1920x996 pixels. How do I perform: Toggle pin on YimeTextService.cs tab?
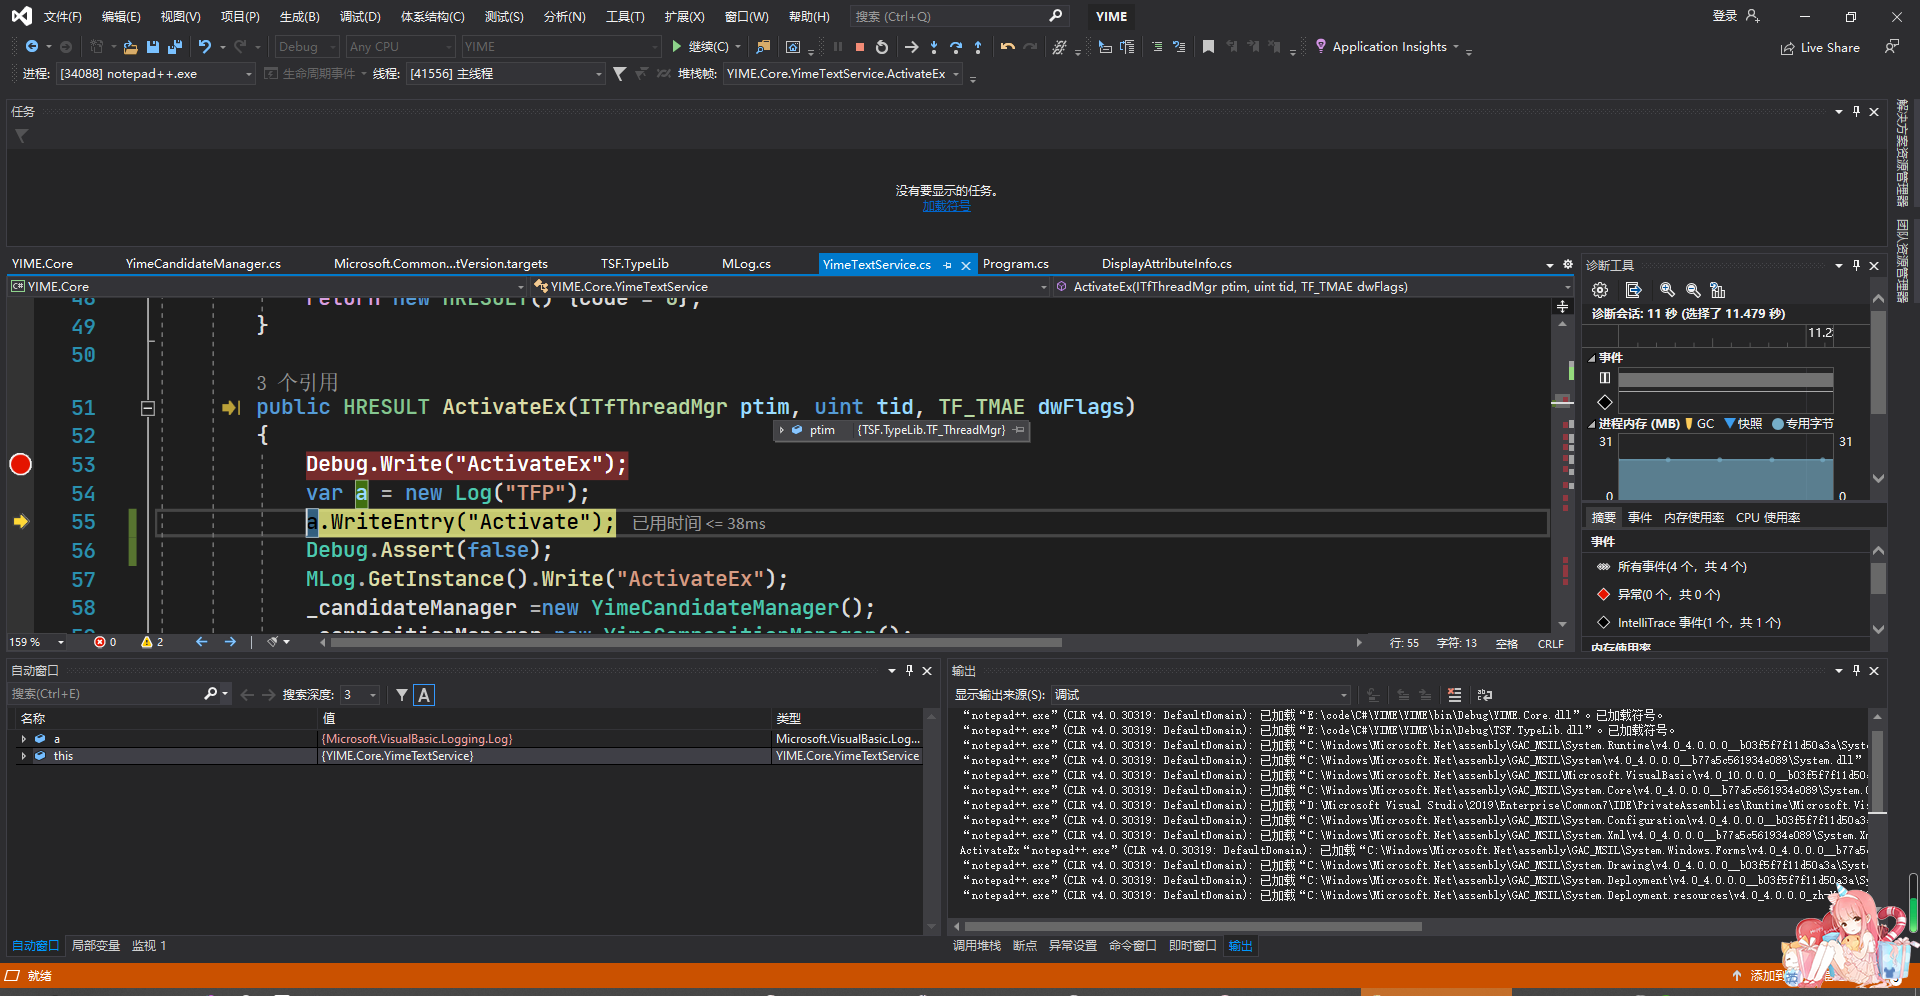(947, 265)
